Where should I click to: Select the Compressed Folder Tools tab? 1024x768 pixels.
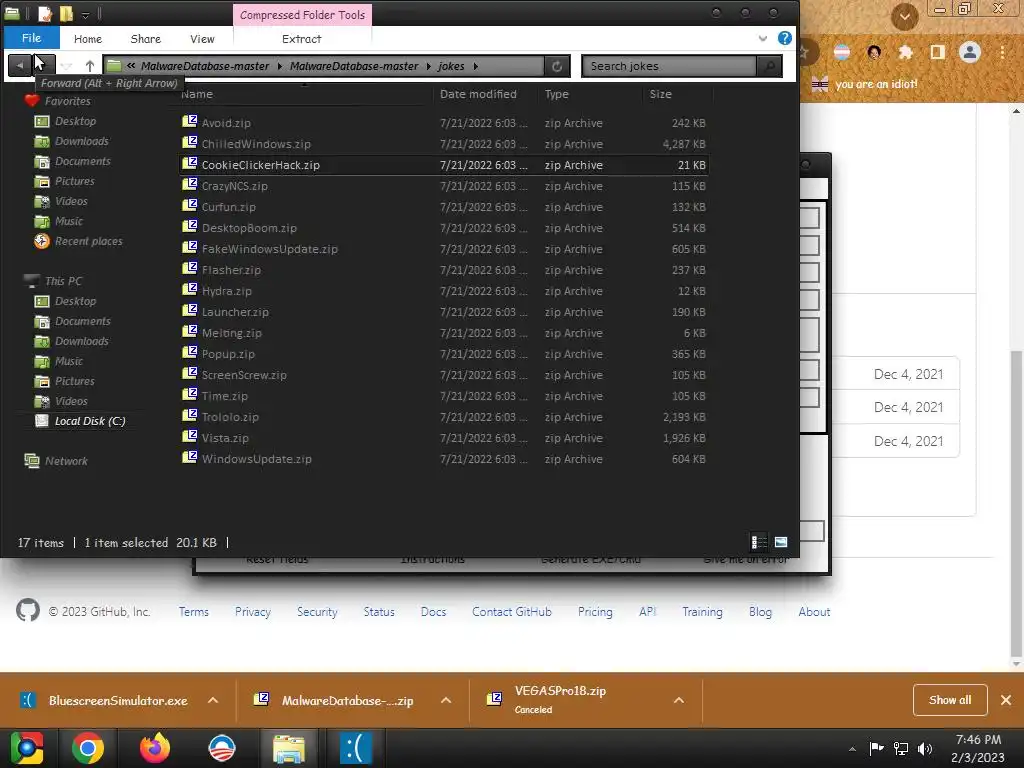[302, 15]
